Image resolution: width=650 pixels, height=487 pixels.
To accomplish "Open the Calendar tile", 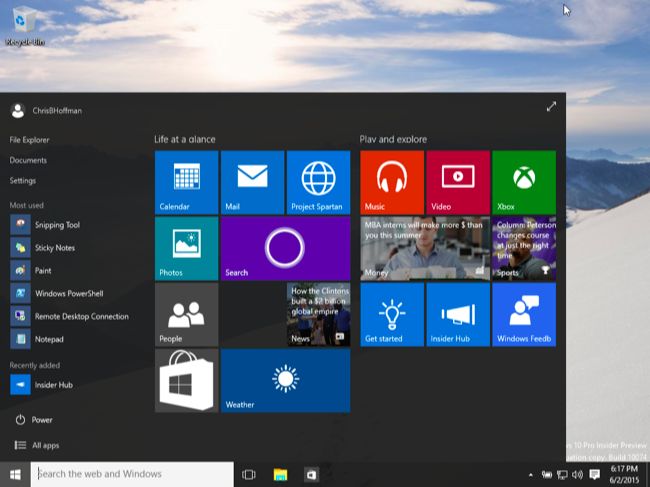I will tap(187, 182).
